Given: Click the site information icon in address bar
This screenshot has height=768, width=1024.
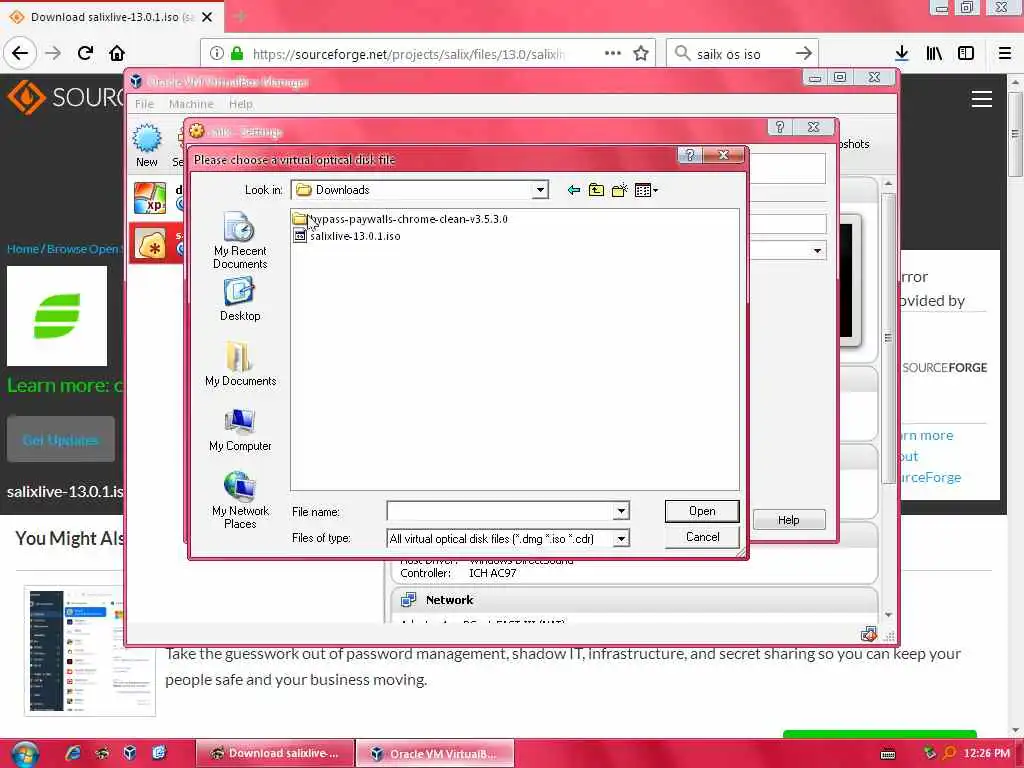Looking at the screenshot, I should [x=217, y=54].
